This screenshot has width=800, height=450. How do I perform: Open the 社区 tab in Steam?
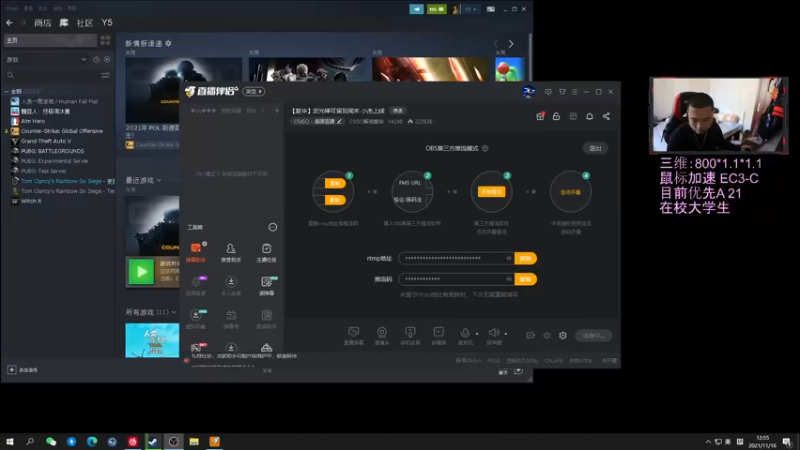pos(85,23)
